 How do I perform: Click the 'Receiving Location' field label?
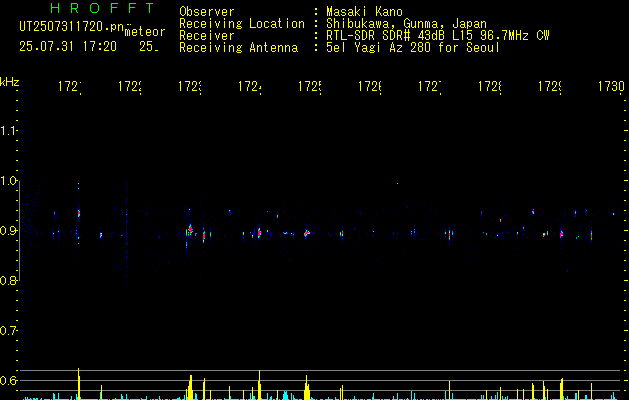pyautogui.click(x=242, y=24)
